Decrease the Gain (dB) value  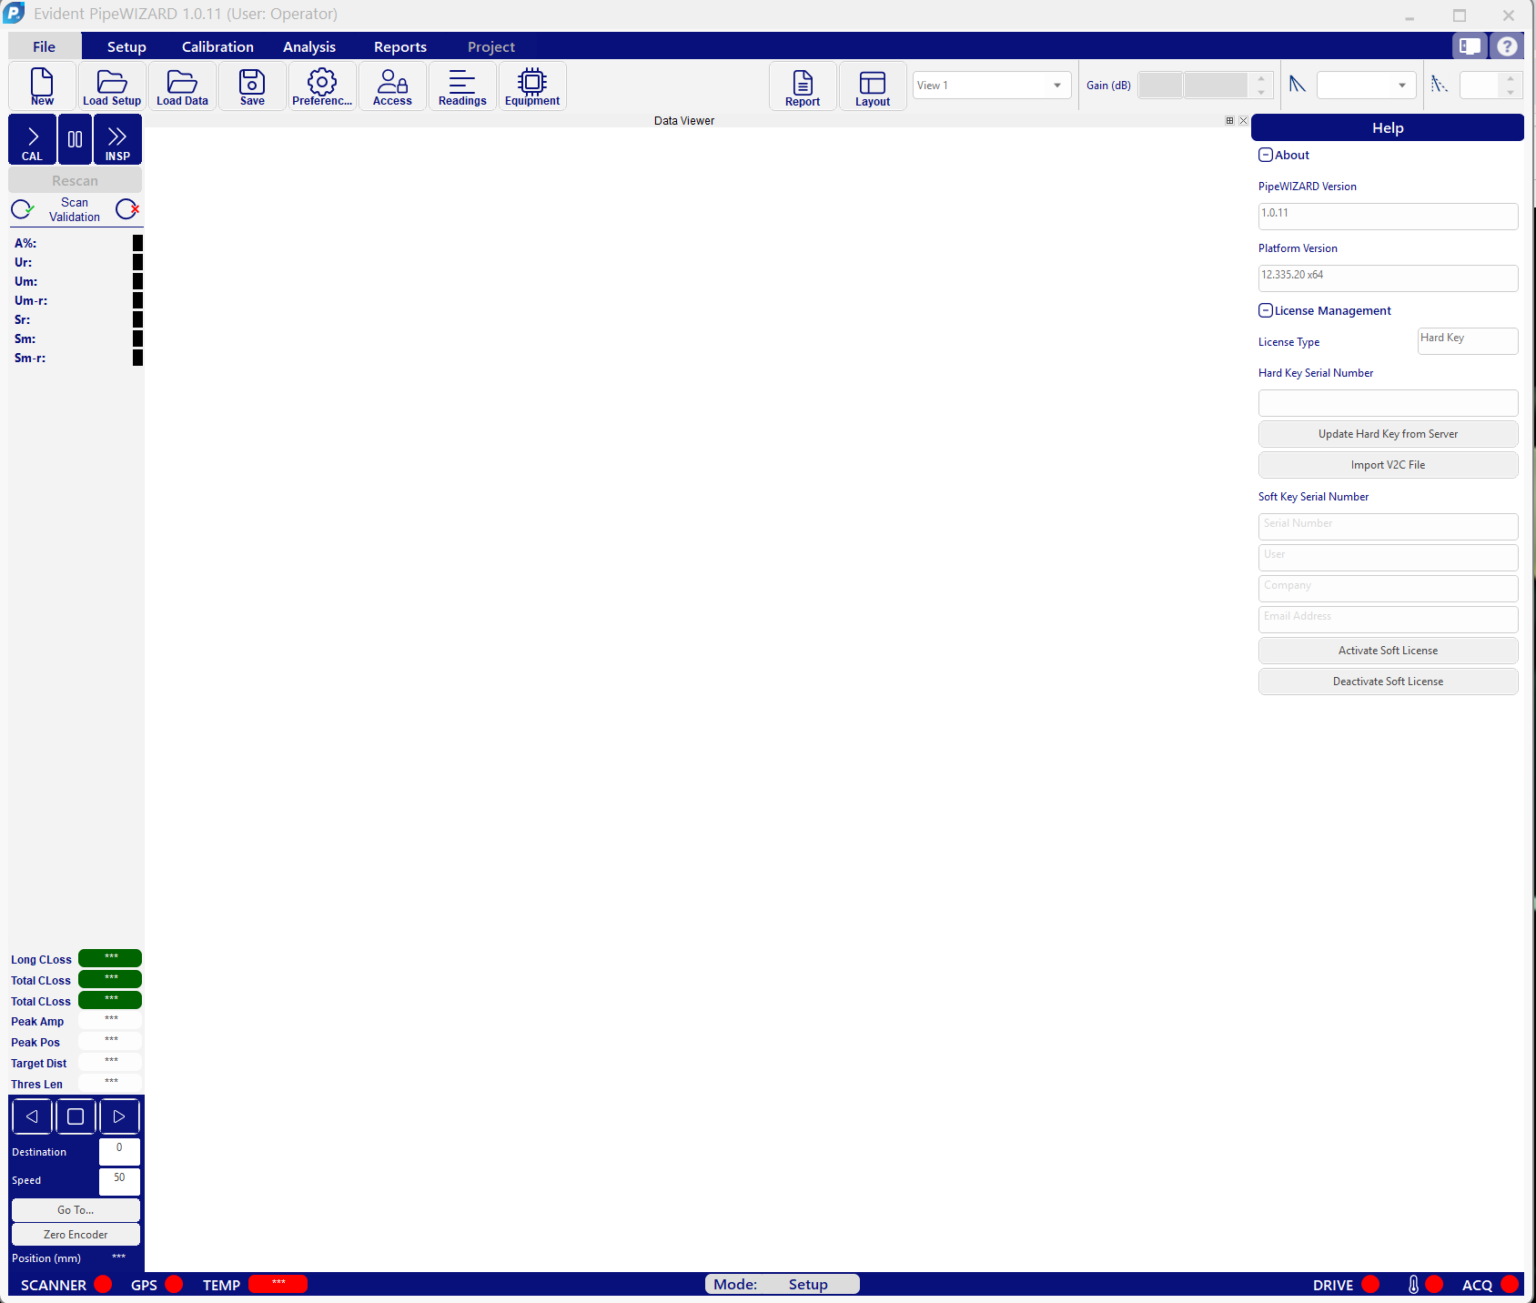tap(1261, 92)
